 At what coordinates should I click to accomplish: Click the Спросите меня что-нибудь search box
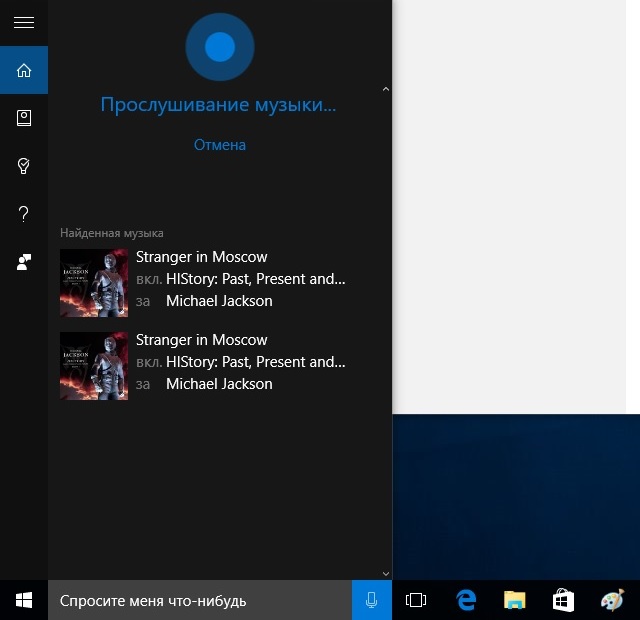click(x=200, y=600)
